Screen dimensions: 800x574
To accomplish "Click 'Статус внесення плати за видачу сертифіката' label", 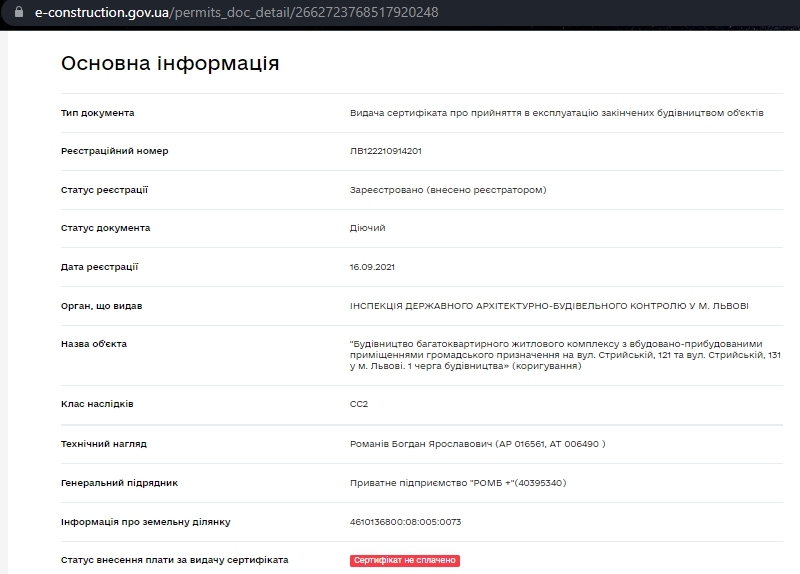I will [174, 560].
